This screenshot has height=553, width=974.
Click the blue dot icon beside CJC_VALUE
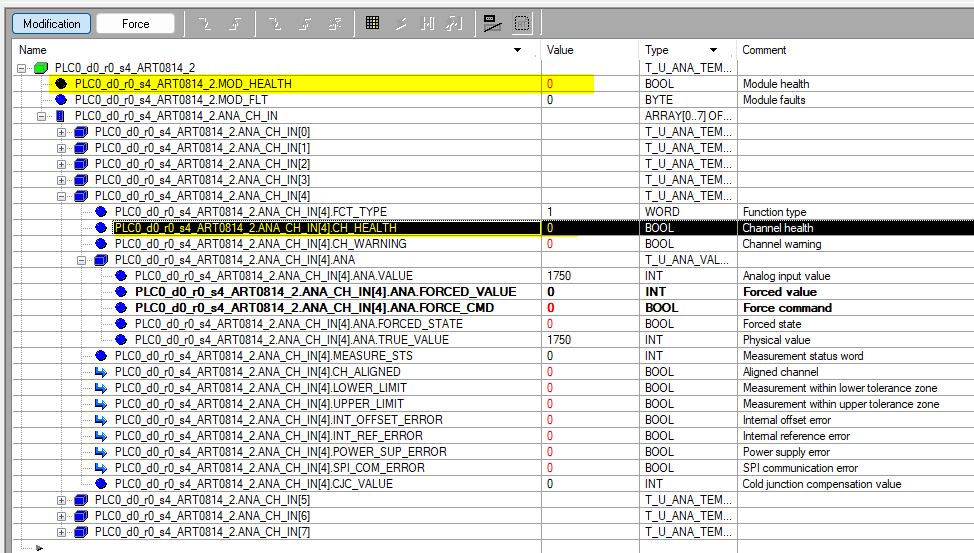[101, 484]
